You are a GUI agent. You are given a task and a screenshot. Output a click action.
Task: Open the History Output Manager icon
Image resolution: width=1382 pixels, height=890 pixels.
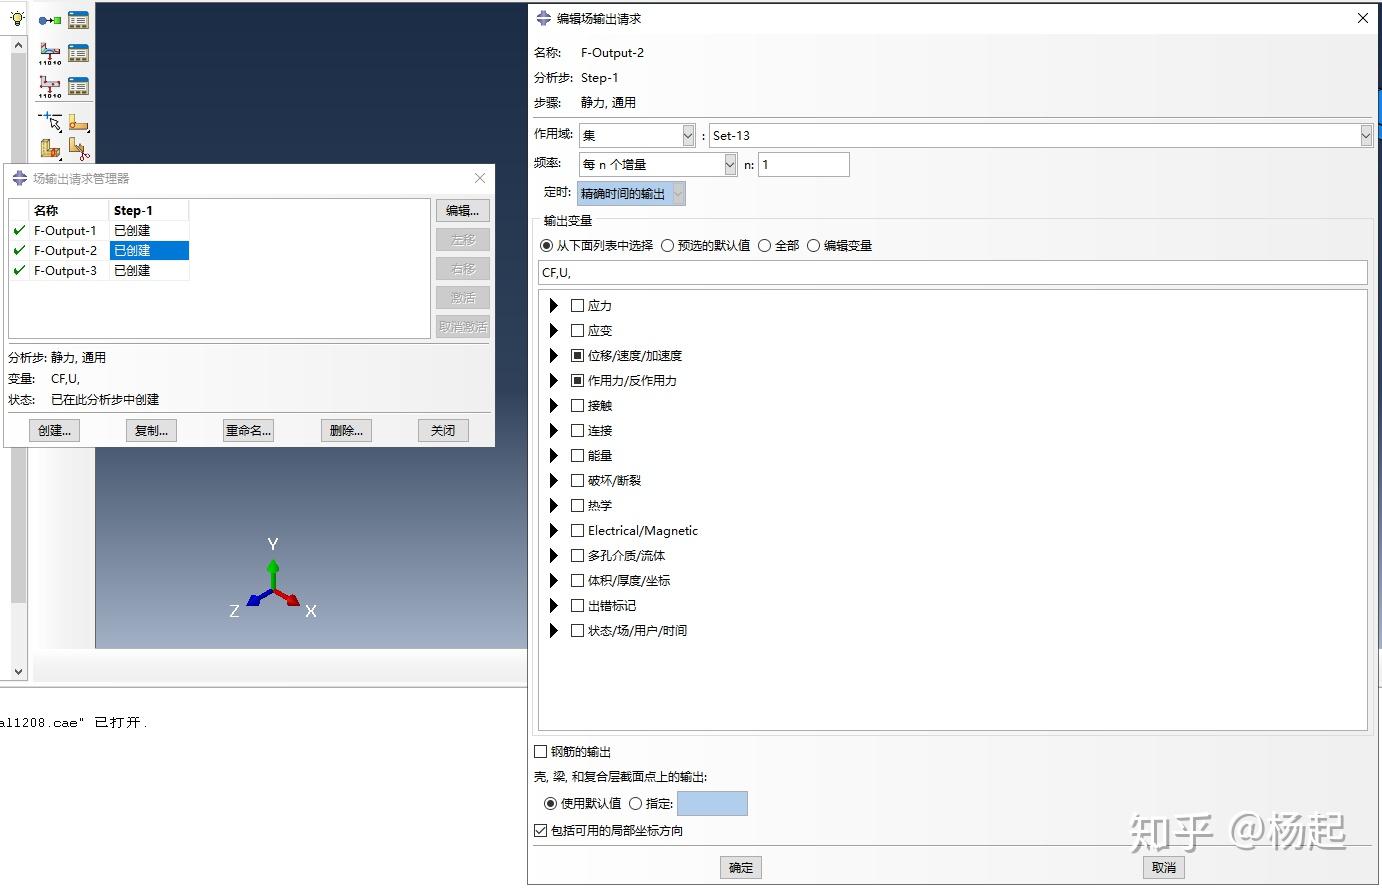78,86
